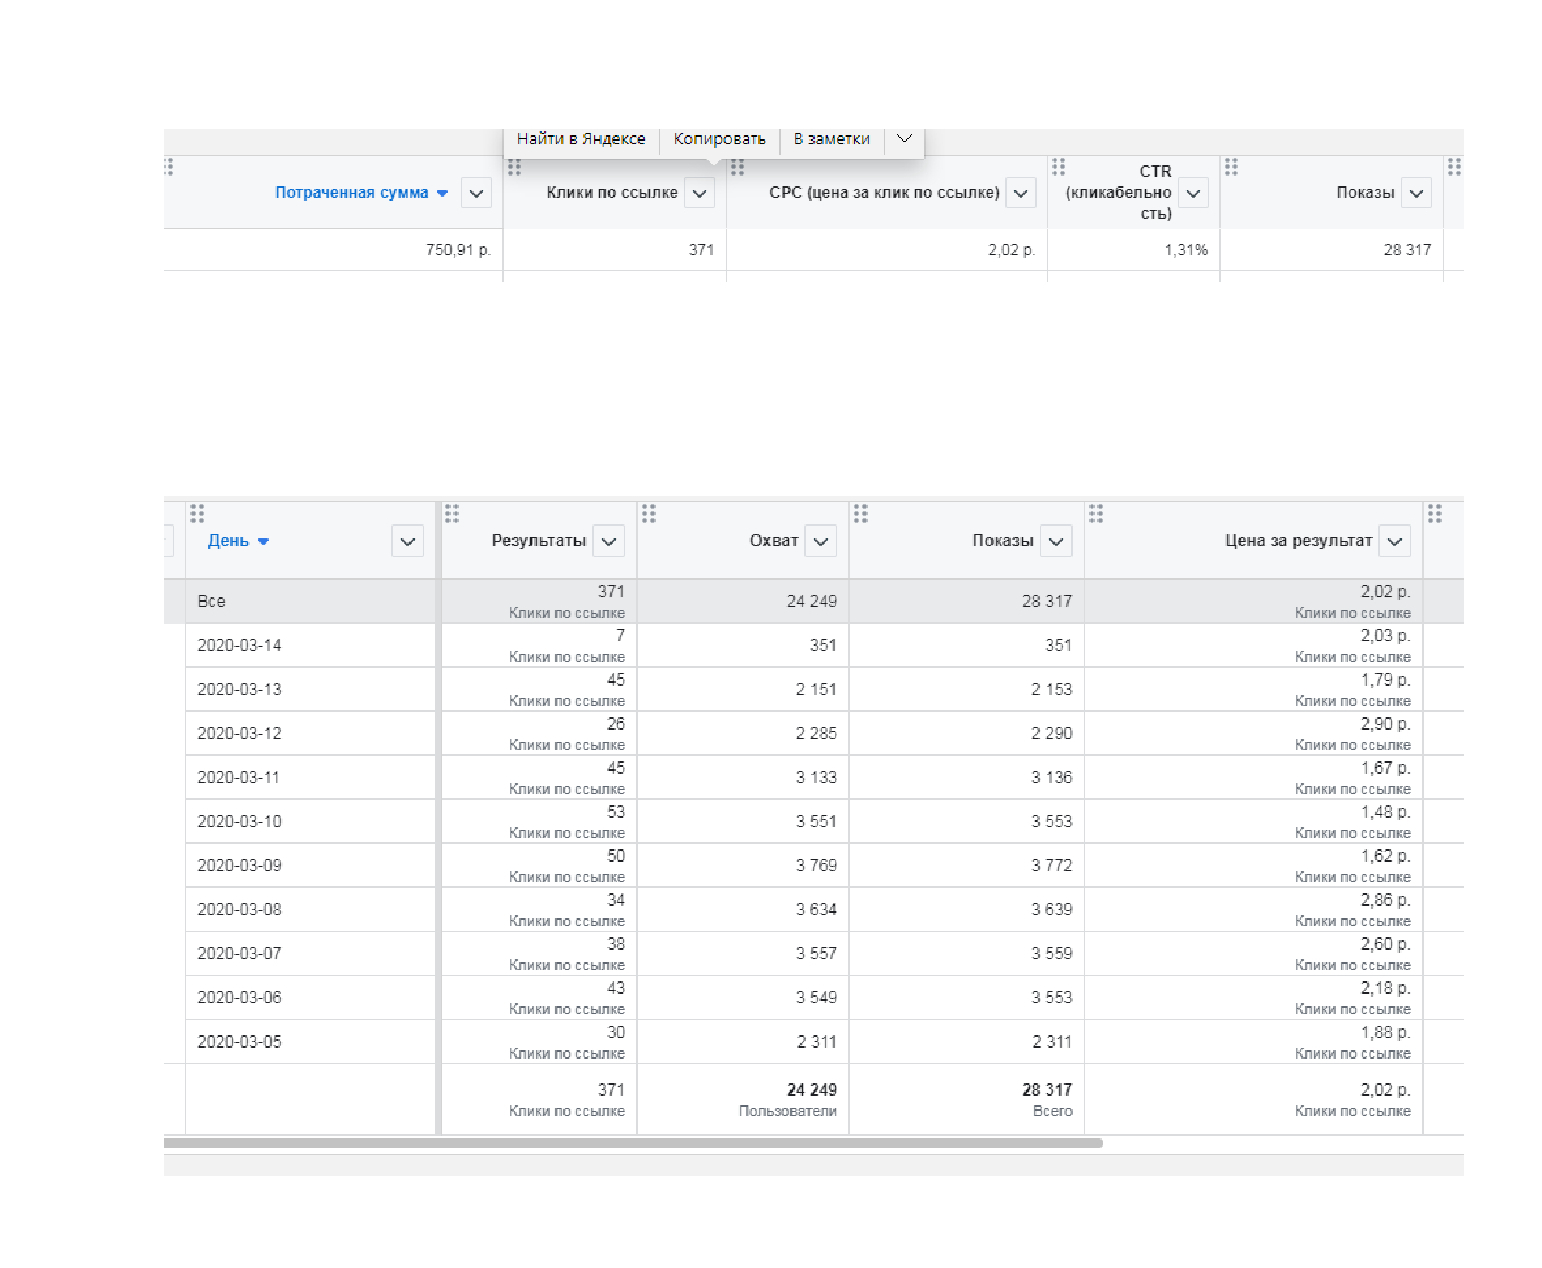Select row 2020-03-05
This screenshot has width=1542, height=1268.
[x=814, y=1041]
